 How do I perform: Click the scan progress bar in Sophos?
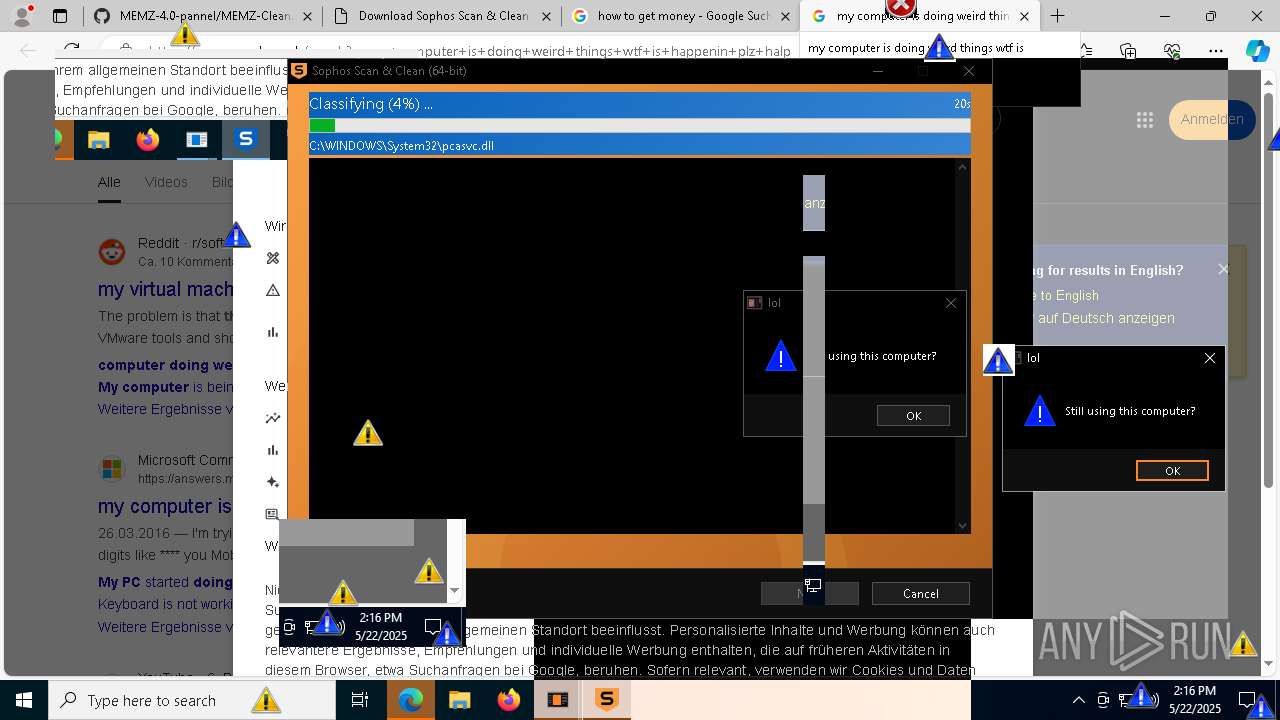coord(639,125)
